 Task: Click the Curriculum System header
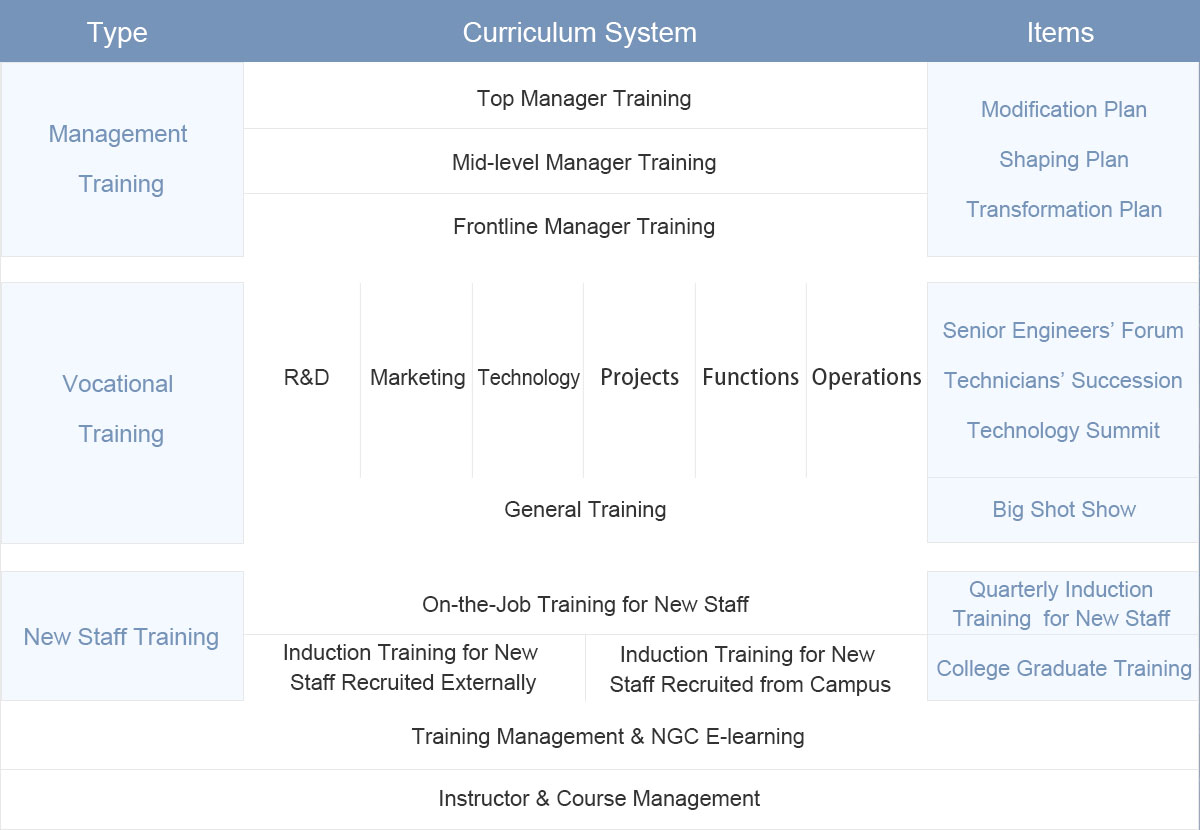pyautogui.click(x=580, y=32)
